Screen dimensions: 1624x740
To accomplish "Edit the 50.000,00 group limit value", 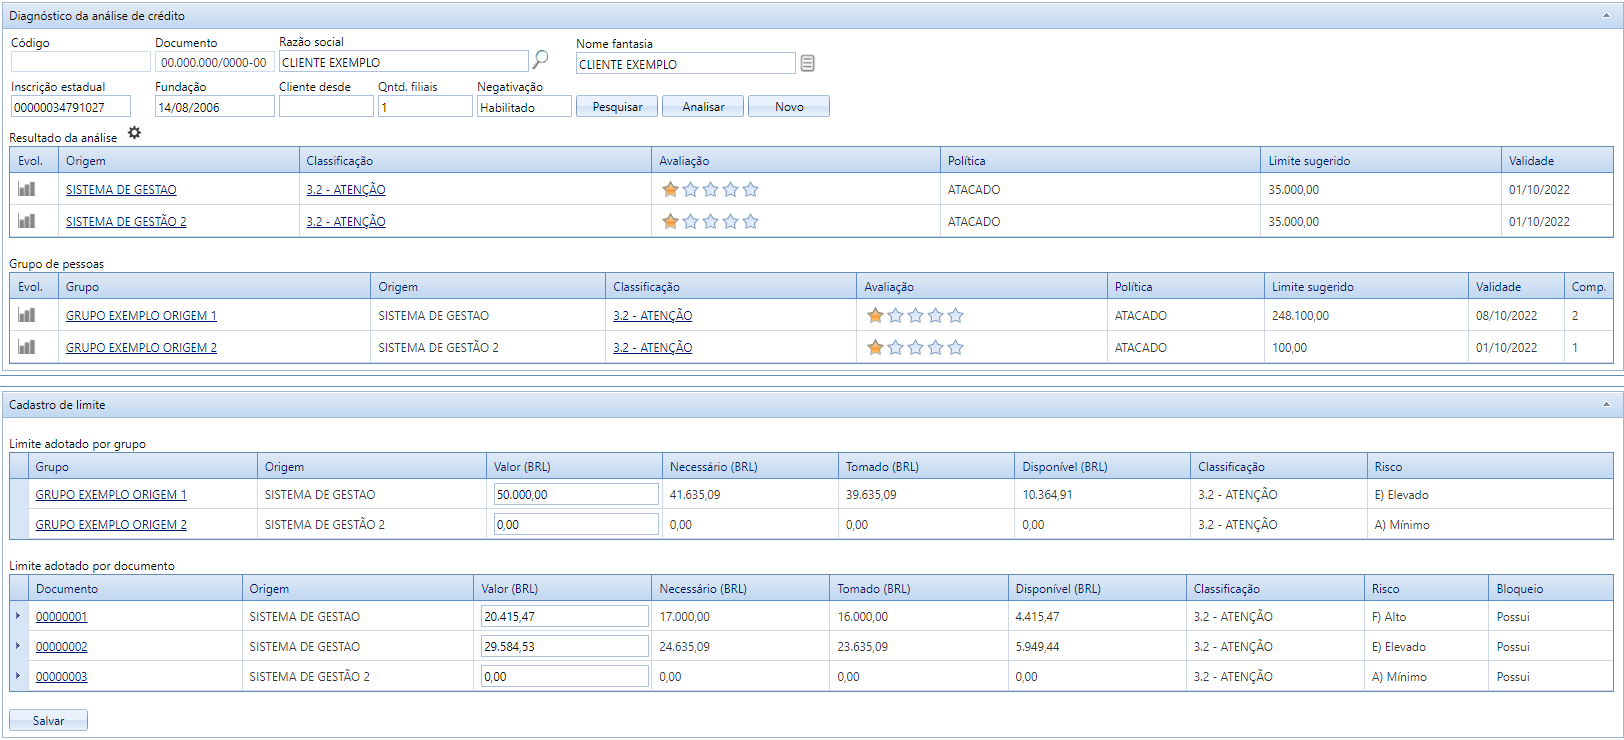I will pyautogui.click(x=576, y=494).
